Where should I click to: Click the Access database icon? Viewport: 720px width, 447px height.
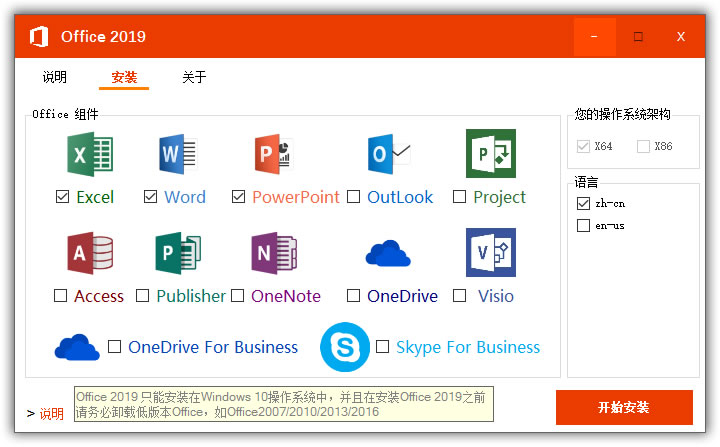[x=90, y=253]
